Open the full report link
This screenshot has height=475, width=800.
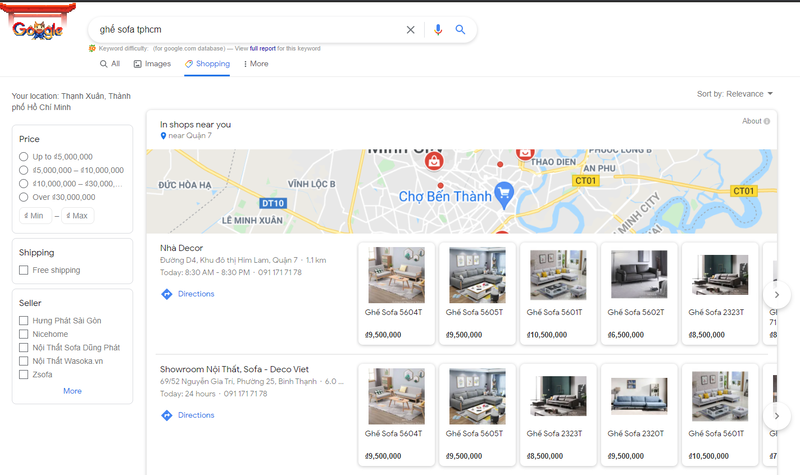click(262, 48)
